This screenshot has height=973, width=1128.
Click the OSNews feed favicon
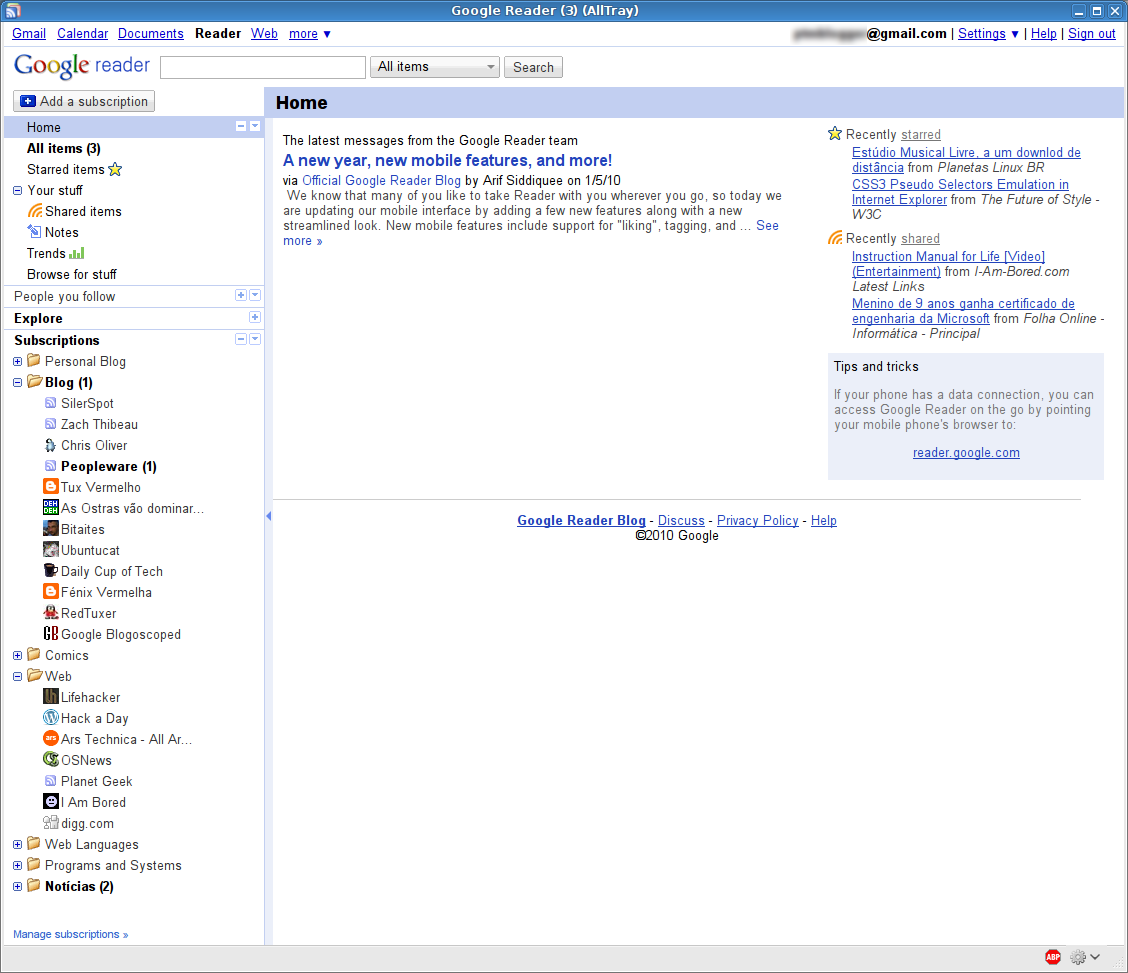pyautogui.click(x=50, y=759)
